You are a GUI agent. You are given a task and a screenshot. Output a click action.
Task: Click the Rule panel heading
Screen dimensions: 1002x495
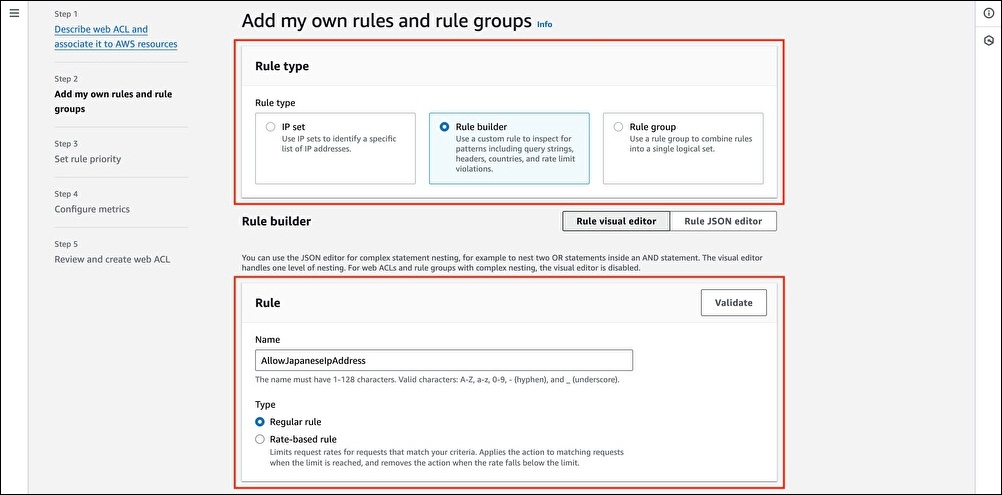pyautogui.click(x=267, y=303)
